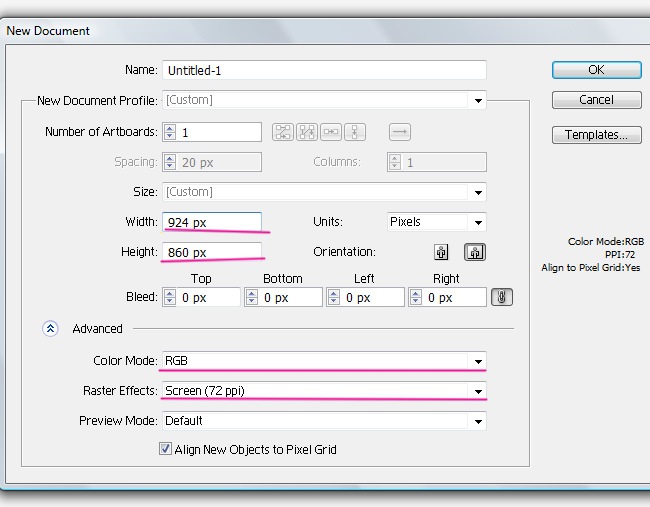Click the Name text field
Screen dimensions: 650x507
click(324, 70)
